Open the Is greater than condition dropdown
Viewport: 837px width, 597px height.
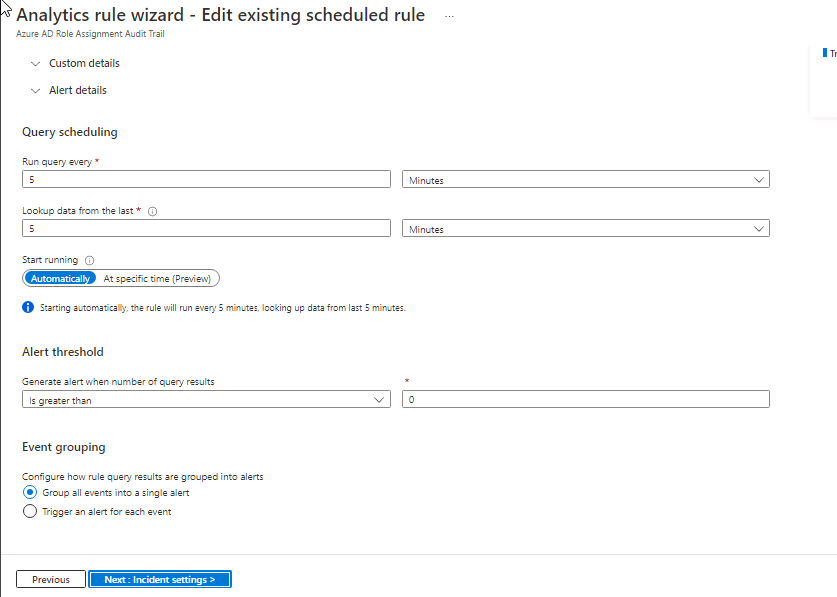[x=206, y=399]
